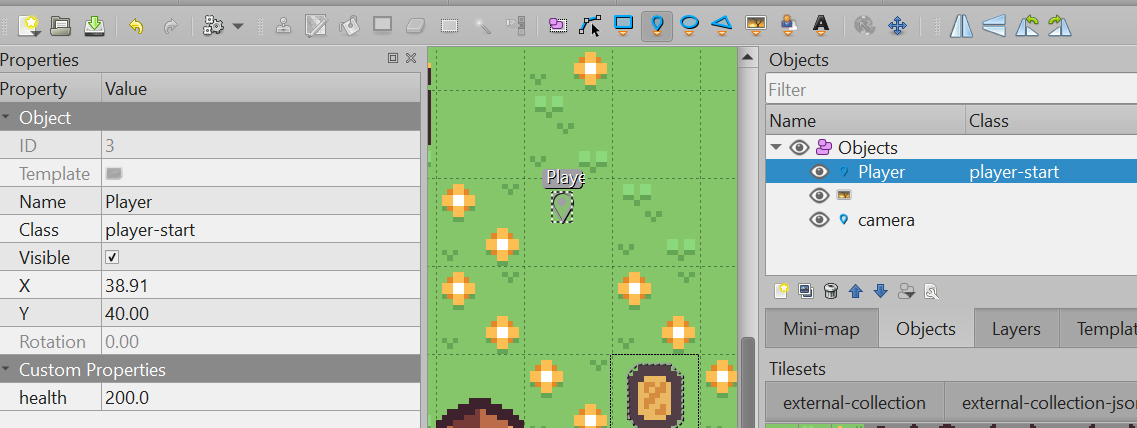Activate the Edit Polygons tool

click(x=591, y=25)
